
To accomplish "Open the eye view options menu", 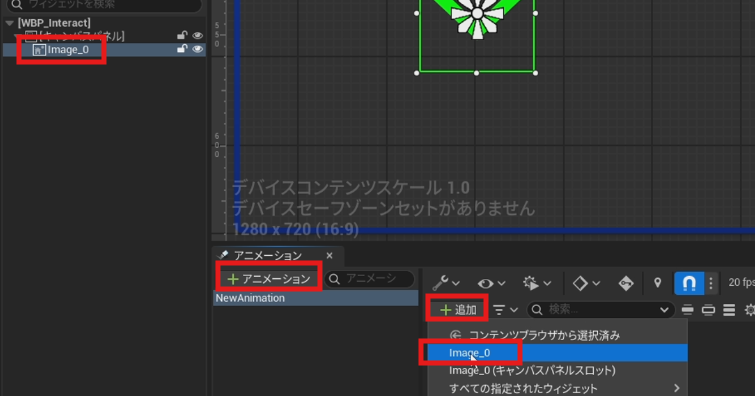I will coord(491,283).
